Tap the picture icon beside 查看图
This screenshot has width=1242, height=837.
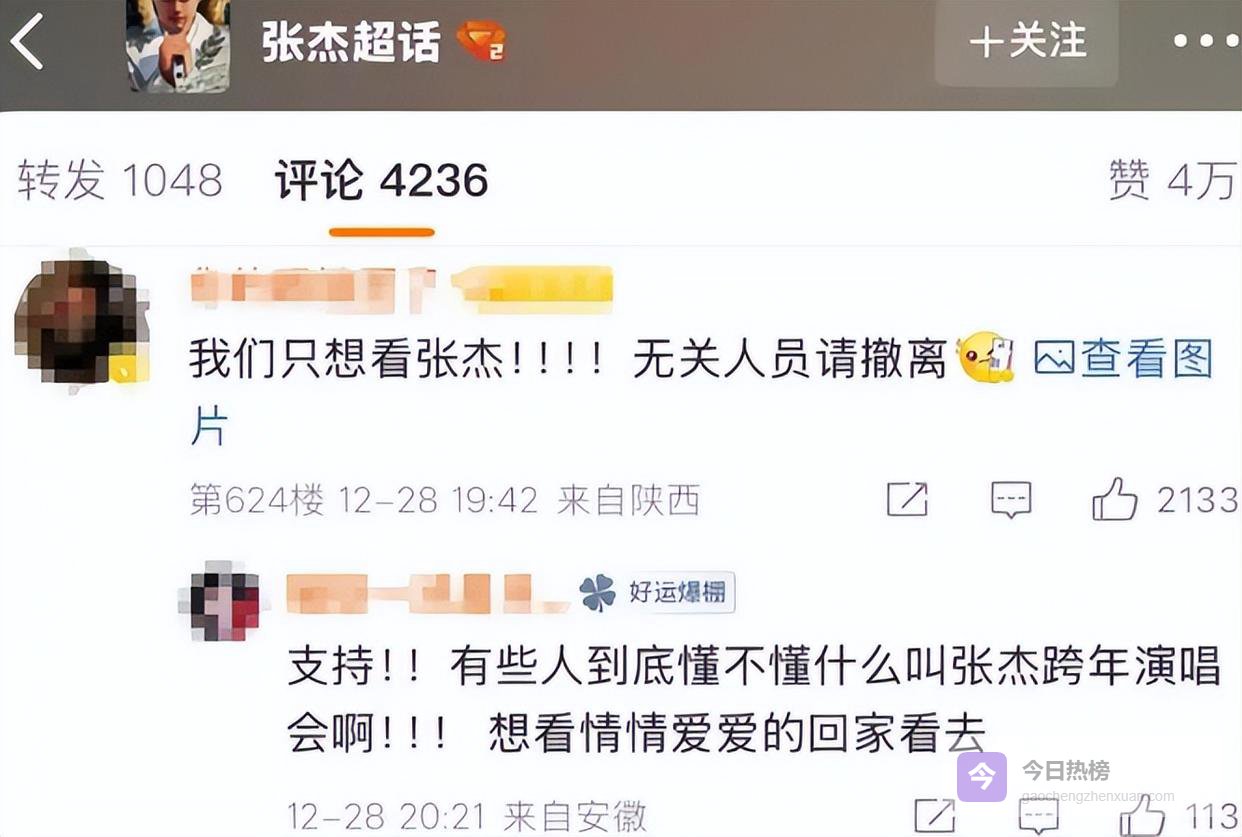(x=1054, y=358)
